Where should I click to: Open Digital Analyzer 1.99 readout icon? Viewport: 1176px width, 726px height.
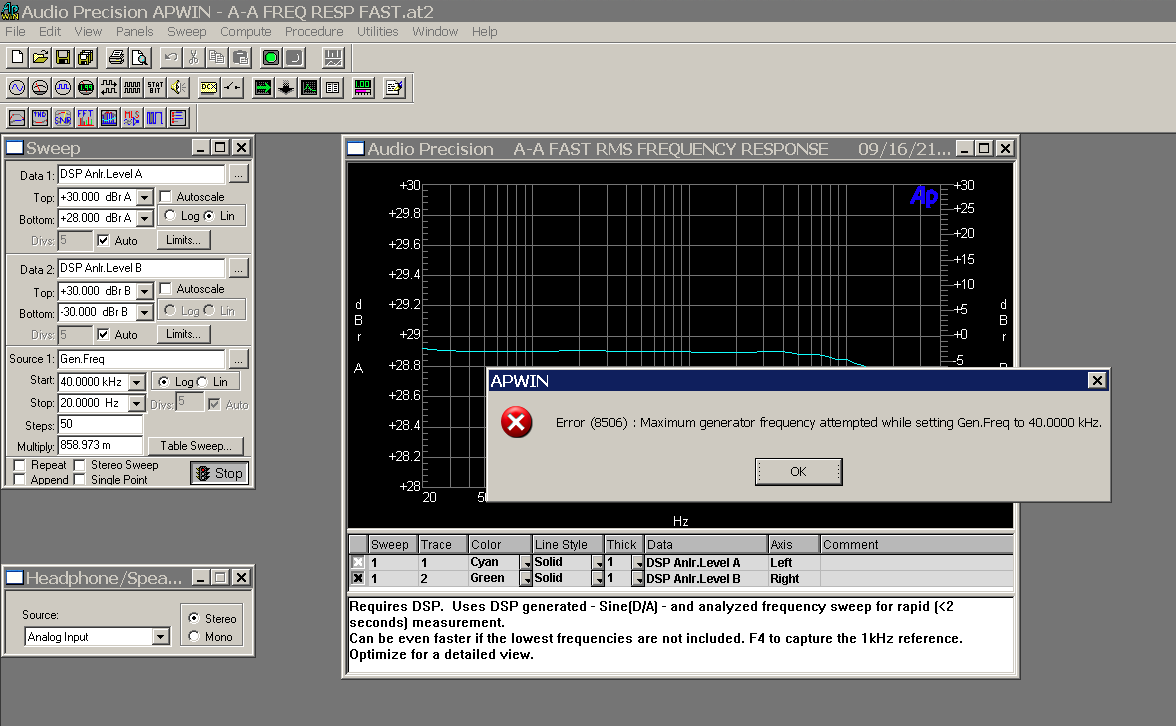[86, 88]
